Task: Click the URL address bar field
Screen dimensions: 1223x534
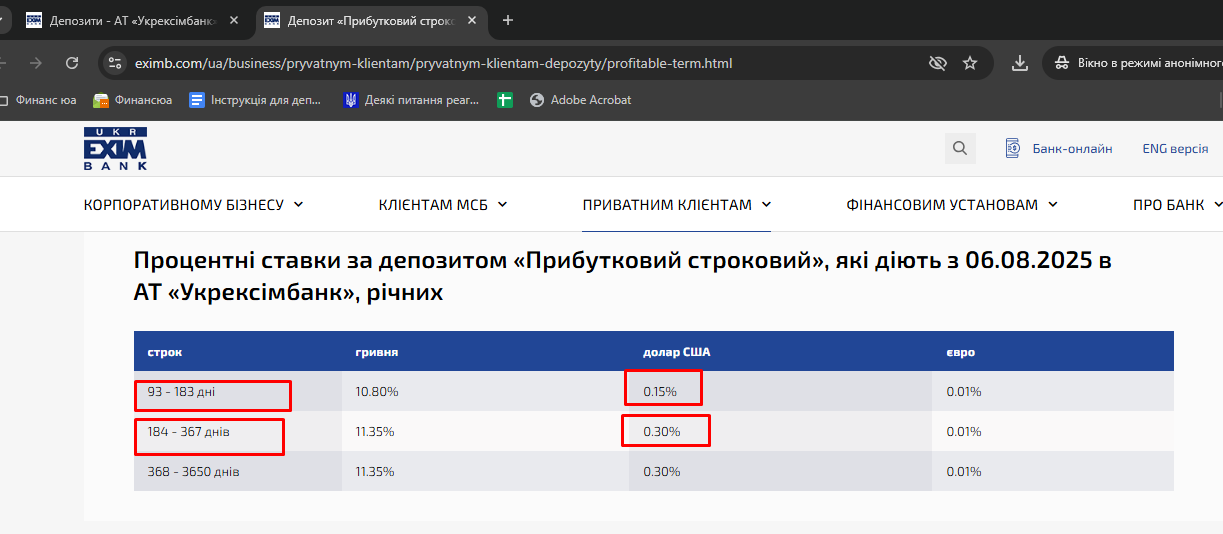Action: click(520, 63)
